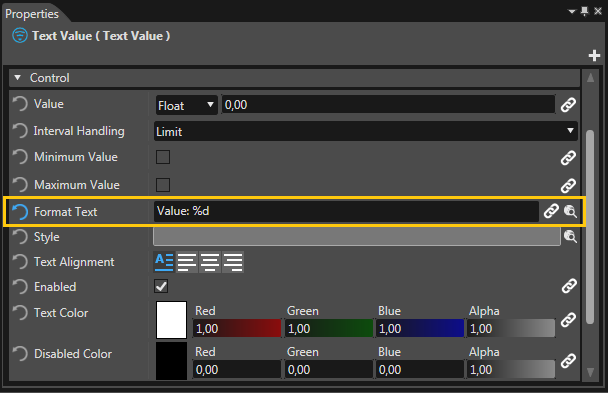The width and height of the screenshot is (609, 394).
Task: Reset the Value property
Action: (x=20, y=104)
